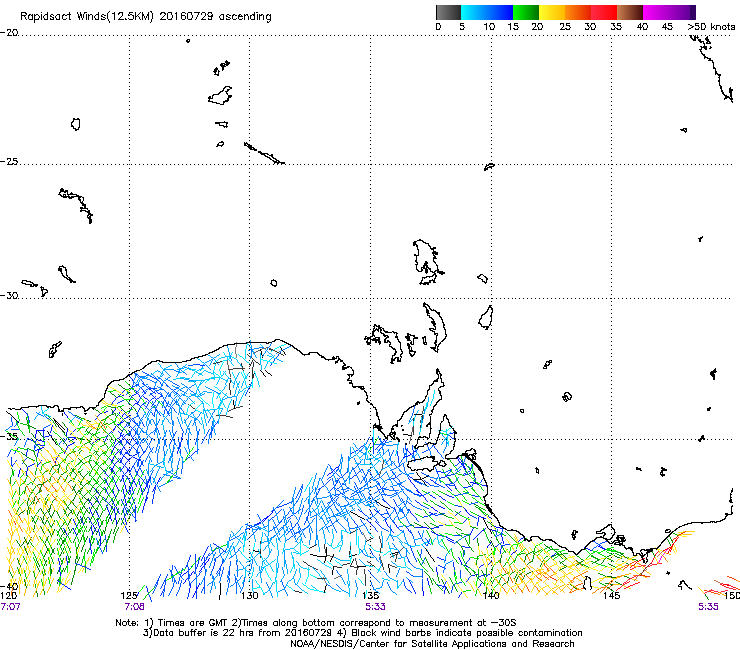This screenshot has height=650, width=740.
Task: Select the cyan 5-10 knots legend color
Action: pyautogui.click(x=474, y=12)
